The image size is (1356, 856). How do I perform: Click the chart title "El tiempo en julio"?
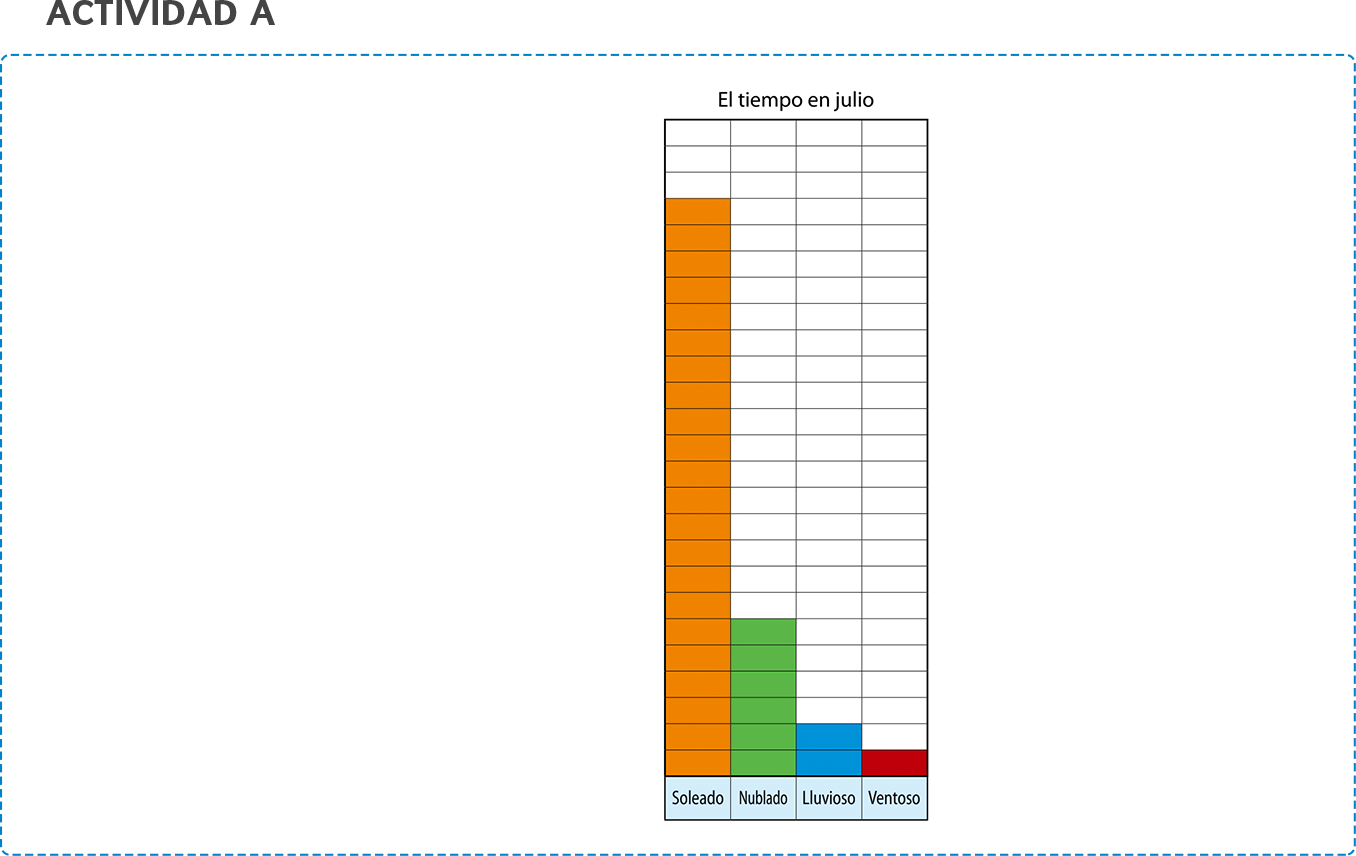(x=796, y=100)
